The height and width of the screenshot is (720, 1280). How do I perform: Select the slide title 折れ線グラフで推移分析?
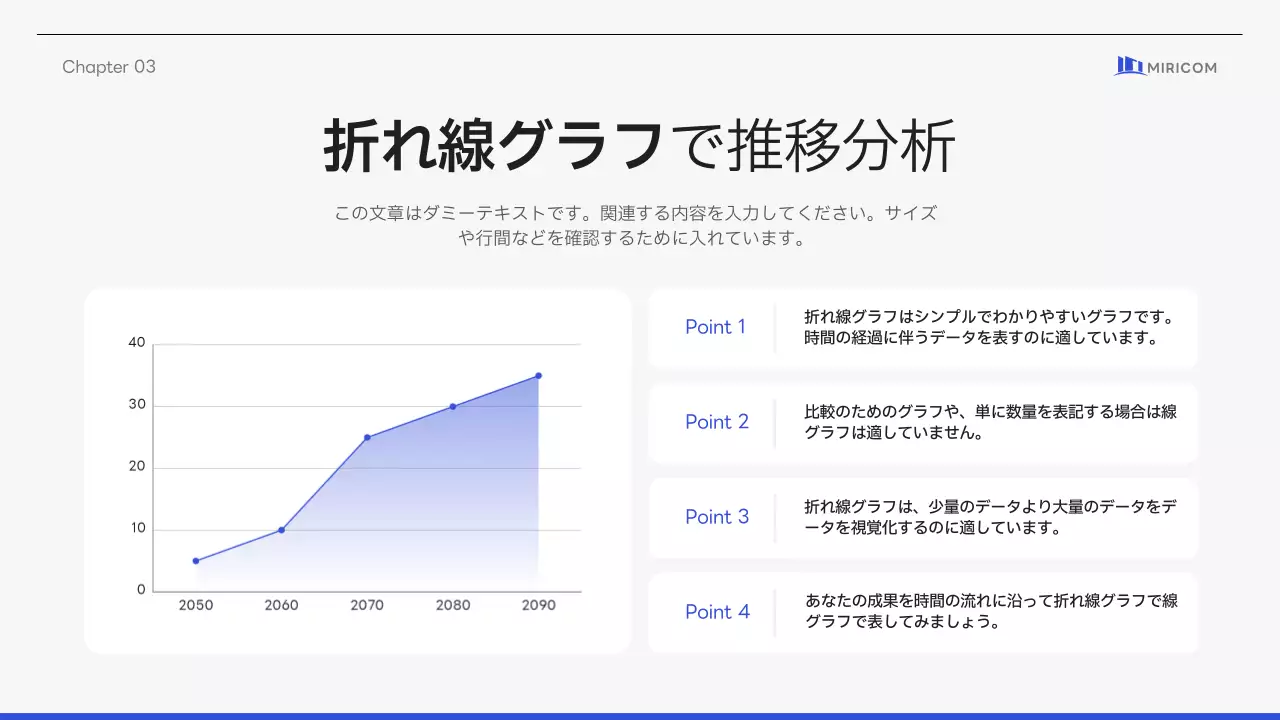(640, 144)
